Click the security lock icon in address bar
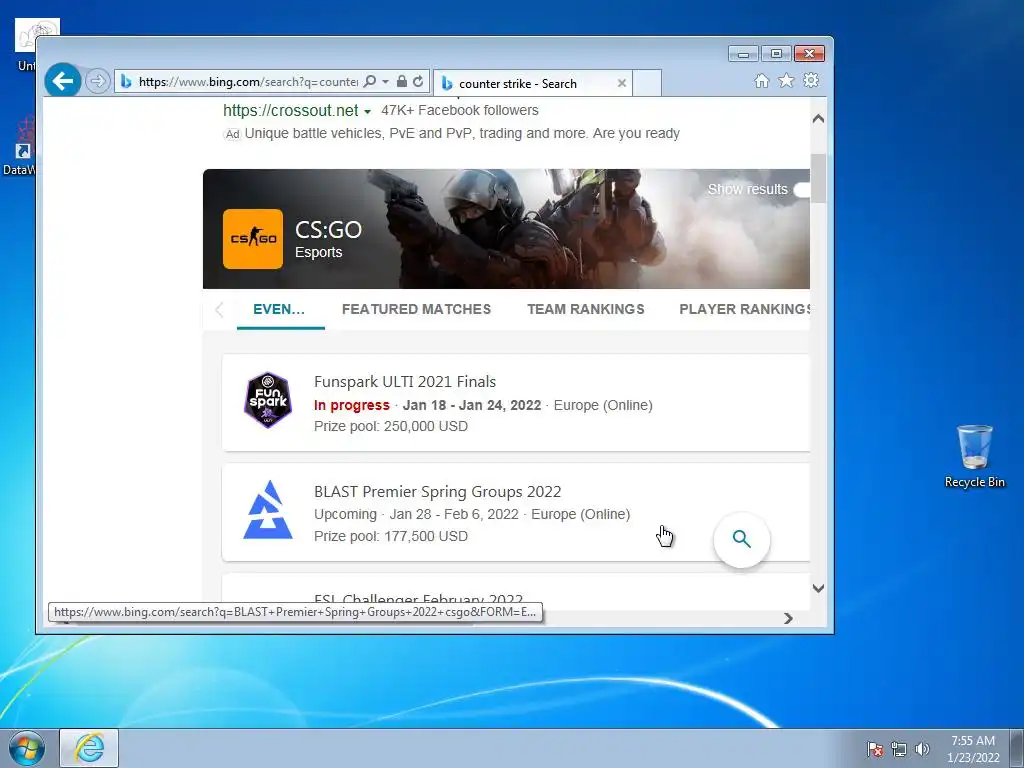Image resolution: width=1024 pixels, height=768 pixels. click(402, 82)
